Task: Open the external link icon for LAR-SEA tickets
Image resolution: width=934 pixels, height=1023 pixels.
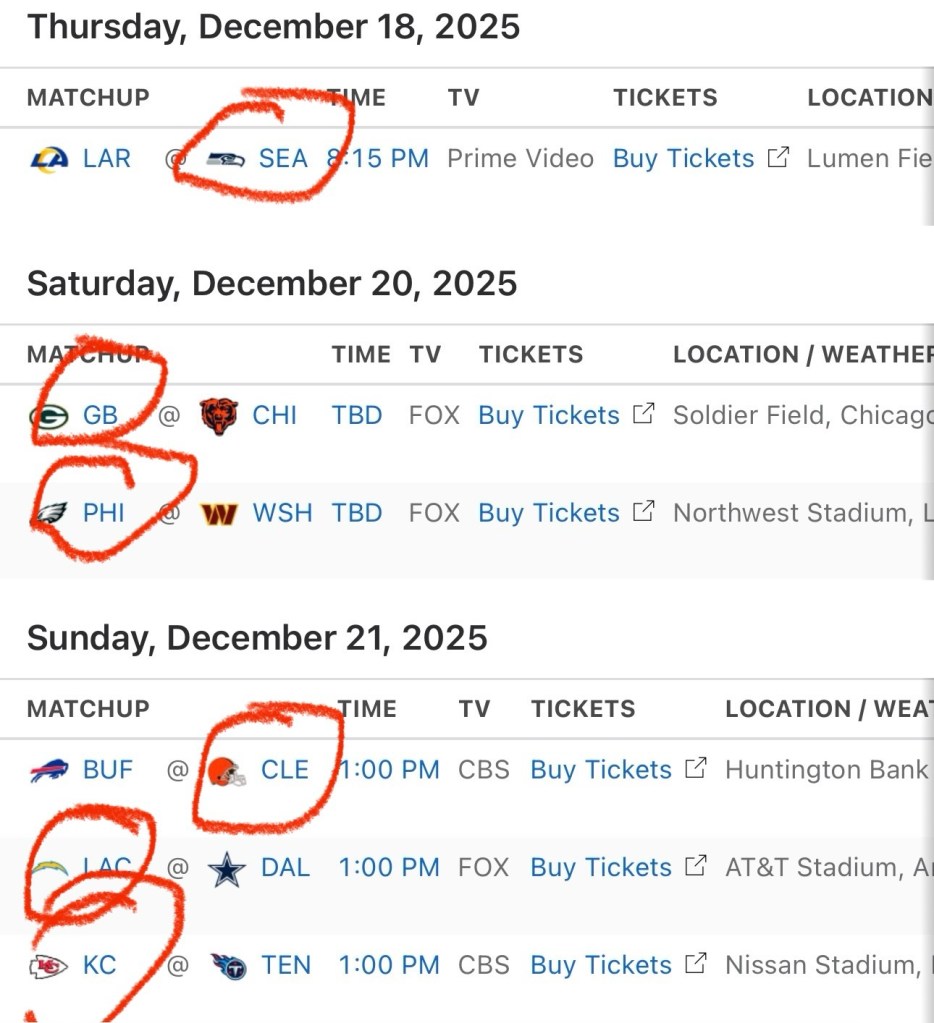Action: (x=778, y=158)
